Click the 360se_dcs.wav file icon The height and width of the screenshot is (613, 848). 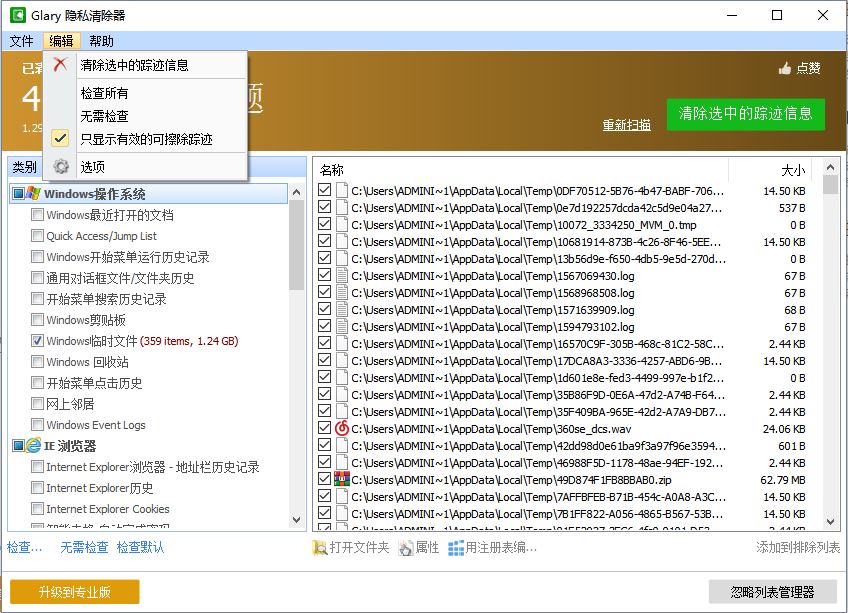342,429
